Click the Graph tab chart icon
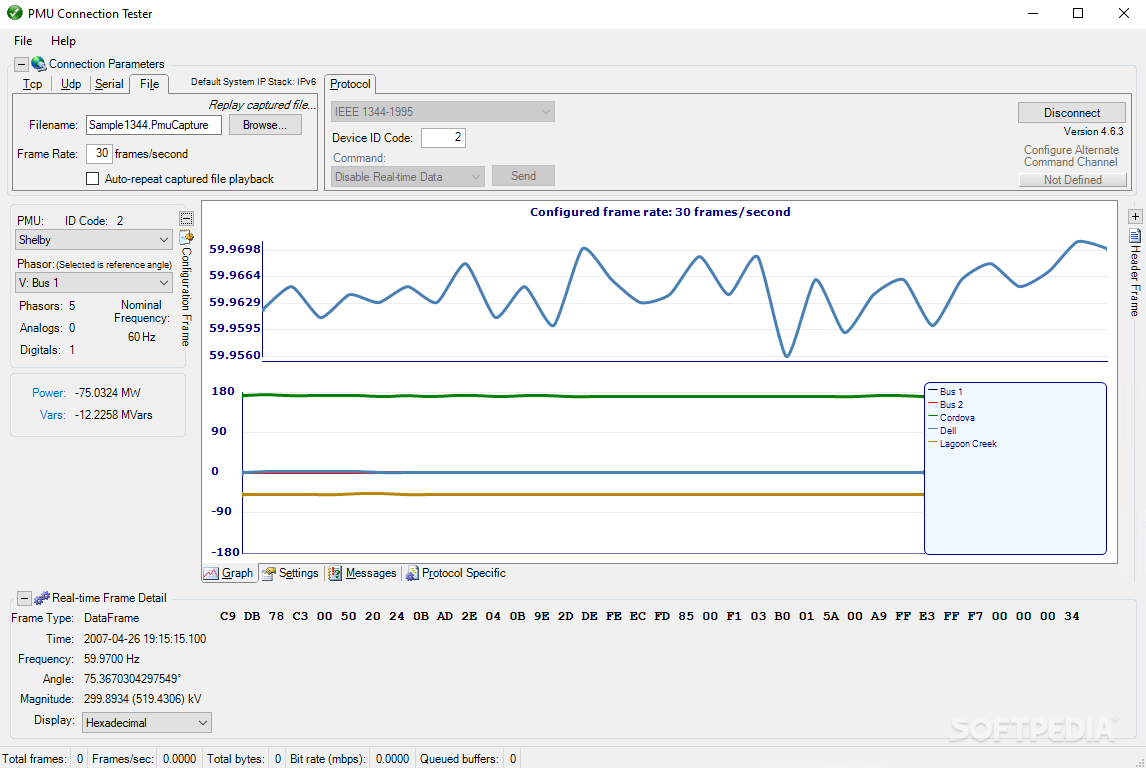 [x=211, y=574]
